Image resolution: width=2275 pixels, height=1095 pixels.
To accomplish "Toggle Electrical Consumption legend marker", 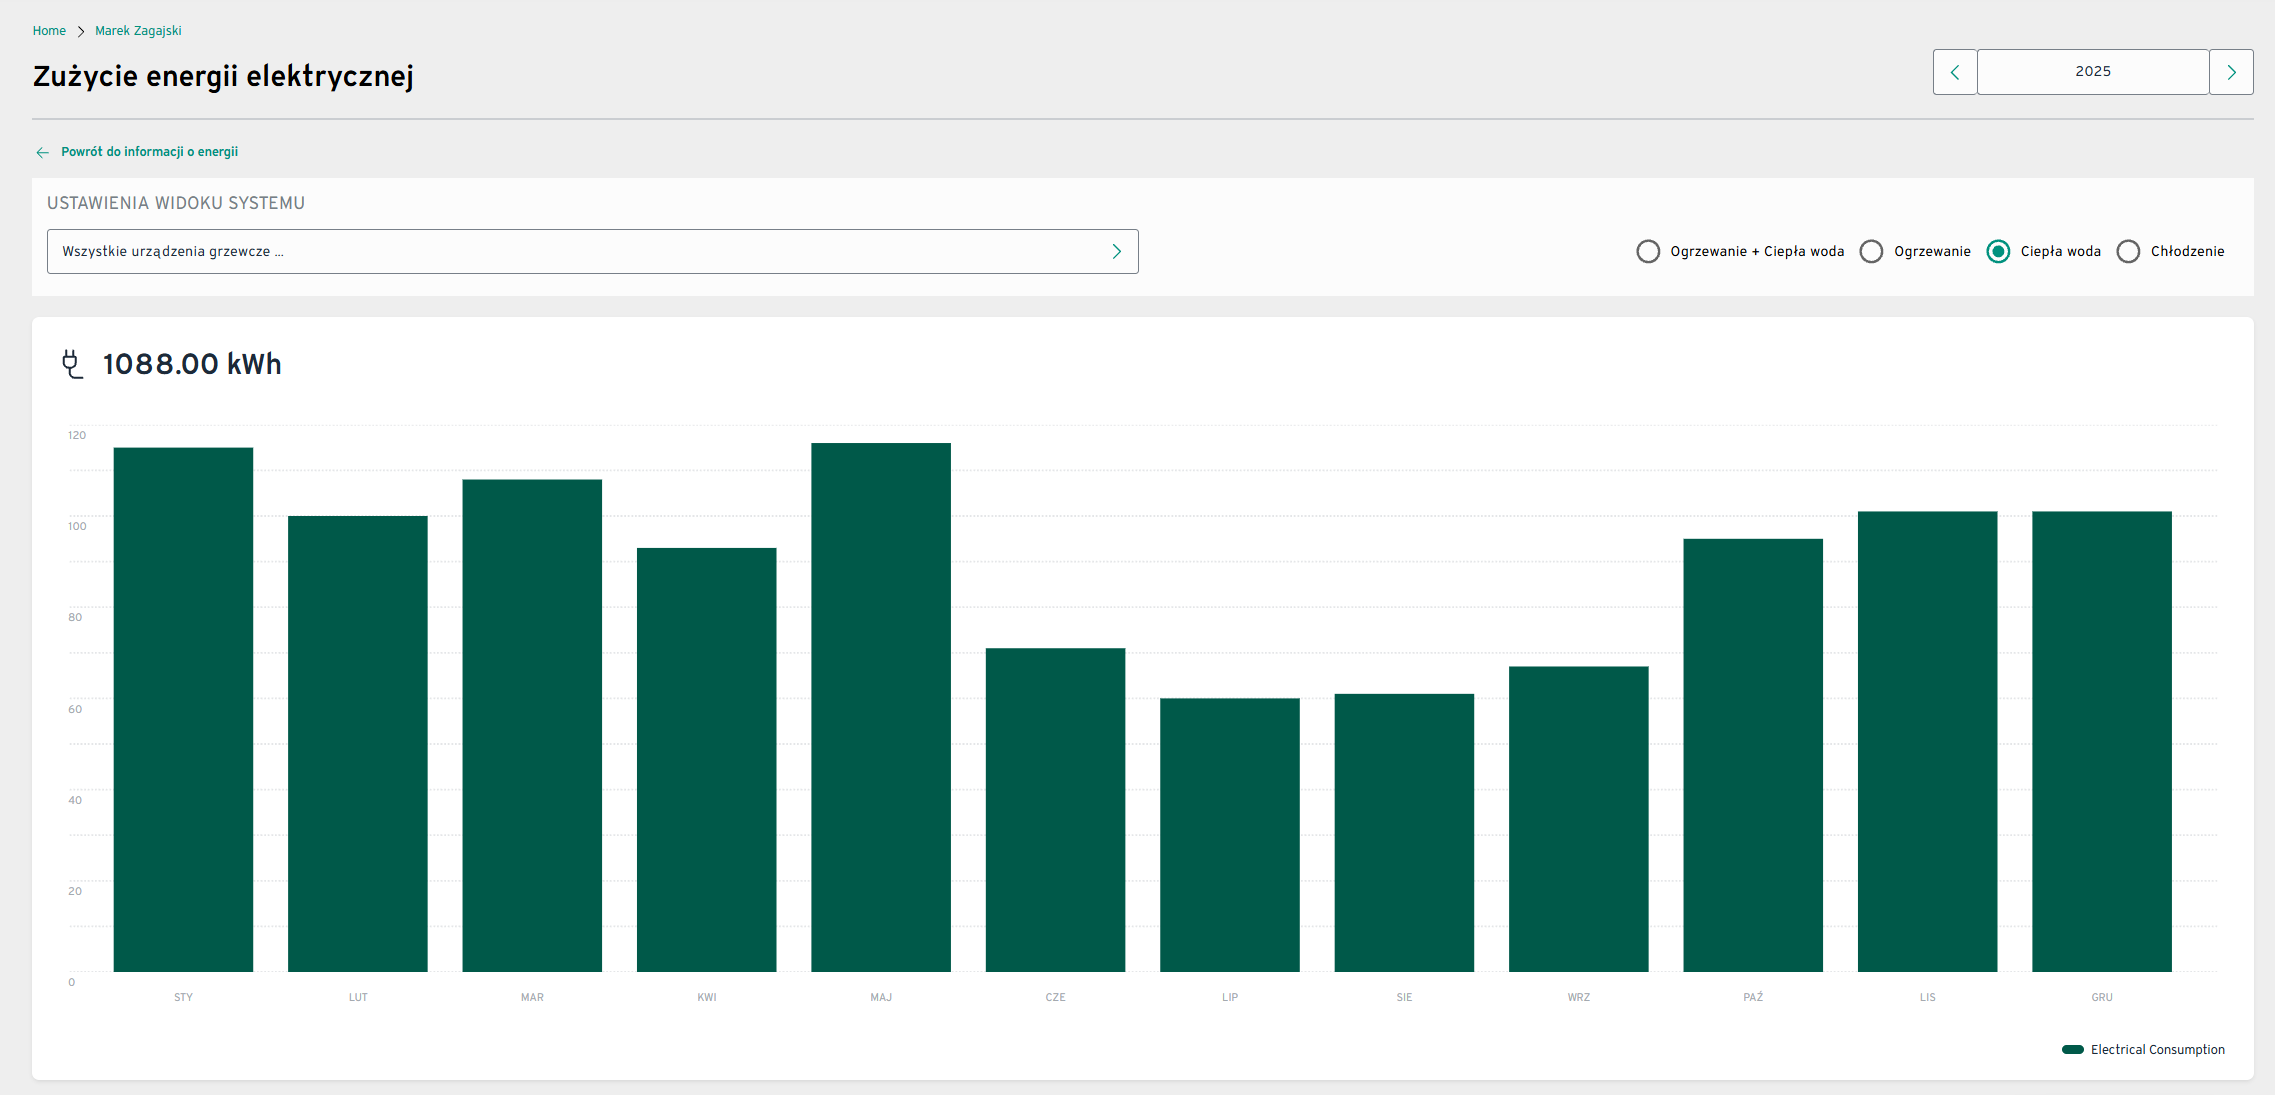I will (2072, 1049).
